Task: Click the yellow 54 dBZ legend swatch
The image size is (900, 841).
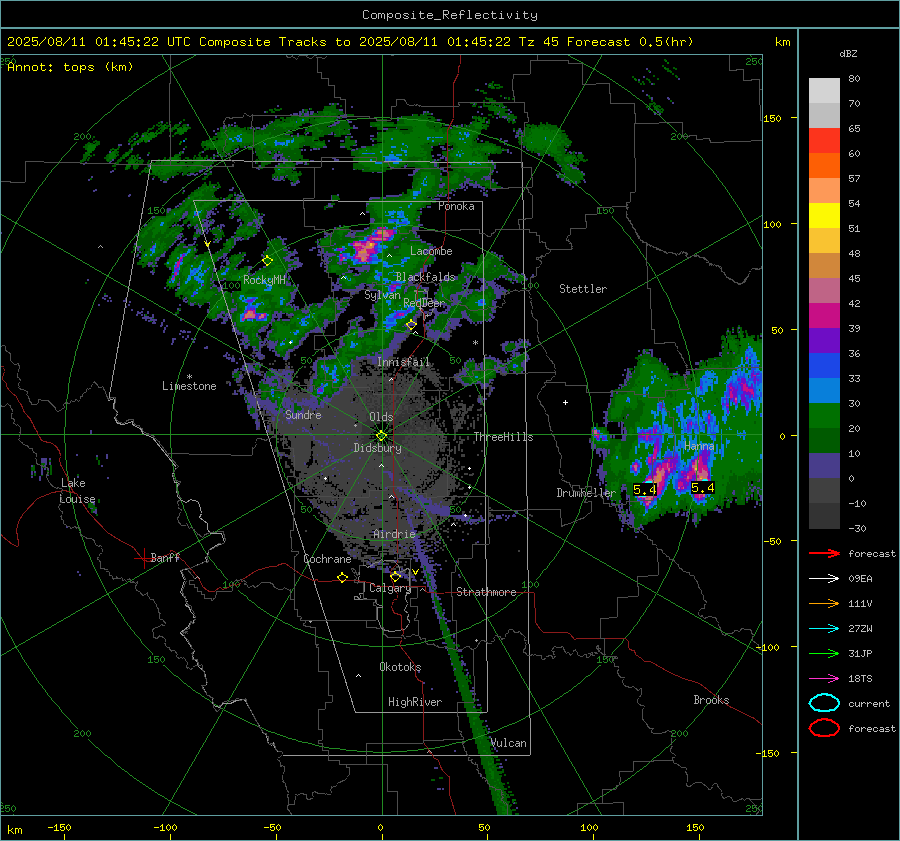Action: point(824,215)
